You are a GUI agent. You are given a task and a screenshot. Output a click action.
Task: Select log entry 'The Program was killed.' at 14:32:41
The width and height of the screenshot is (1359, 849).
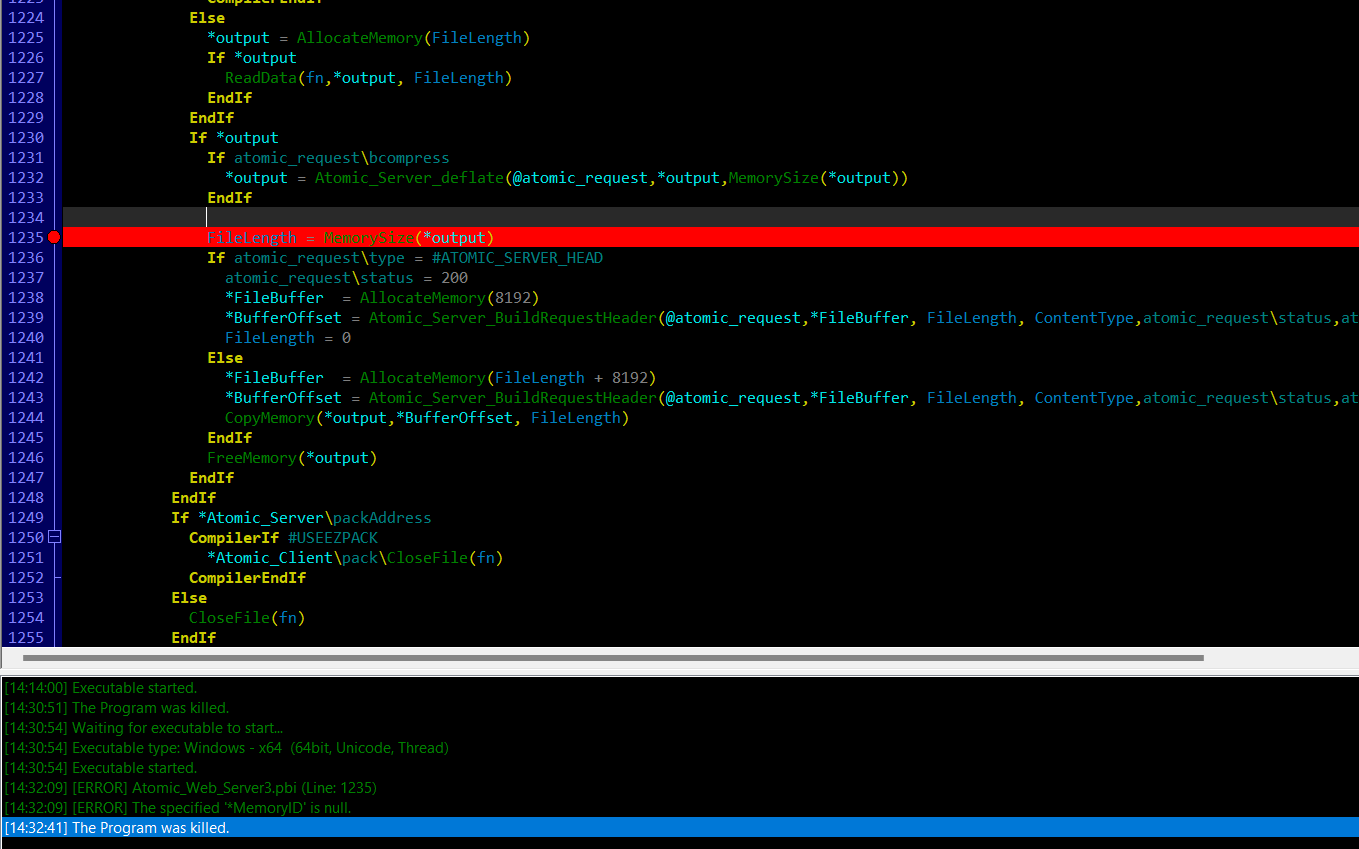pyautogui.click(x=679, y=828)
